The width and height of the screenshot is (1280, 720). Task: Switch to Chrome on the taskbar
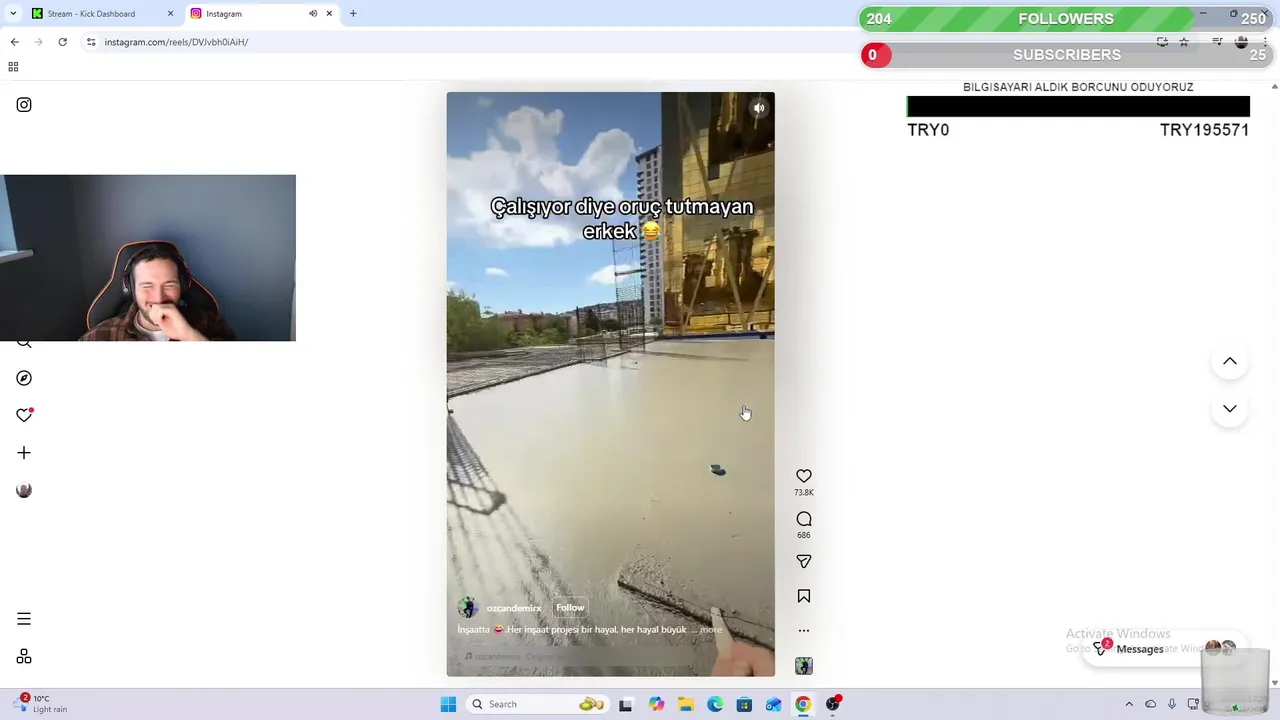[x=803, y=704]
